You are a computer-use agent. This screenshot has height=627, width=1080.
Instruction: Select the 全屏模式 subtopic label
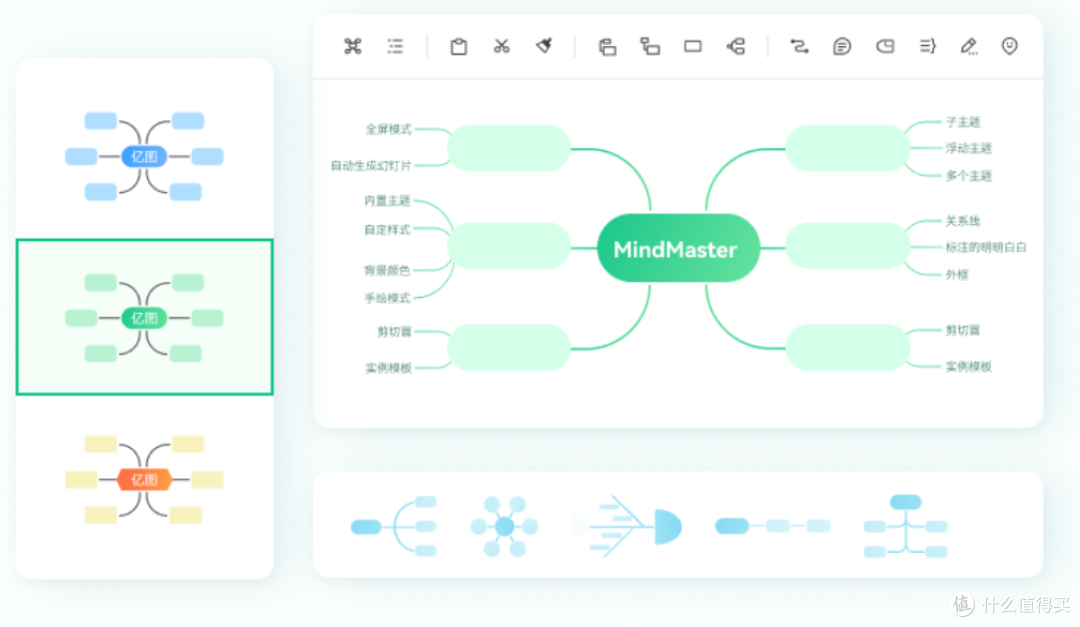[388, 129]
